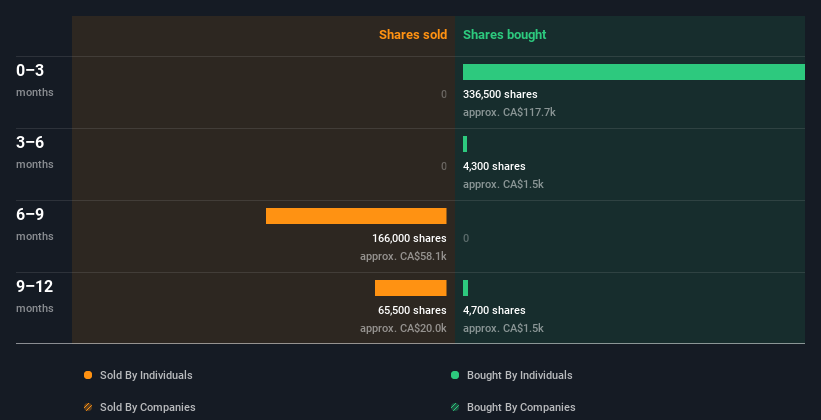Toggle the Bought By Individuals legend label
821x420 pixels.
[x=519, y=375]
